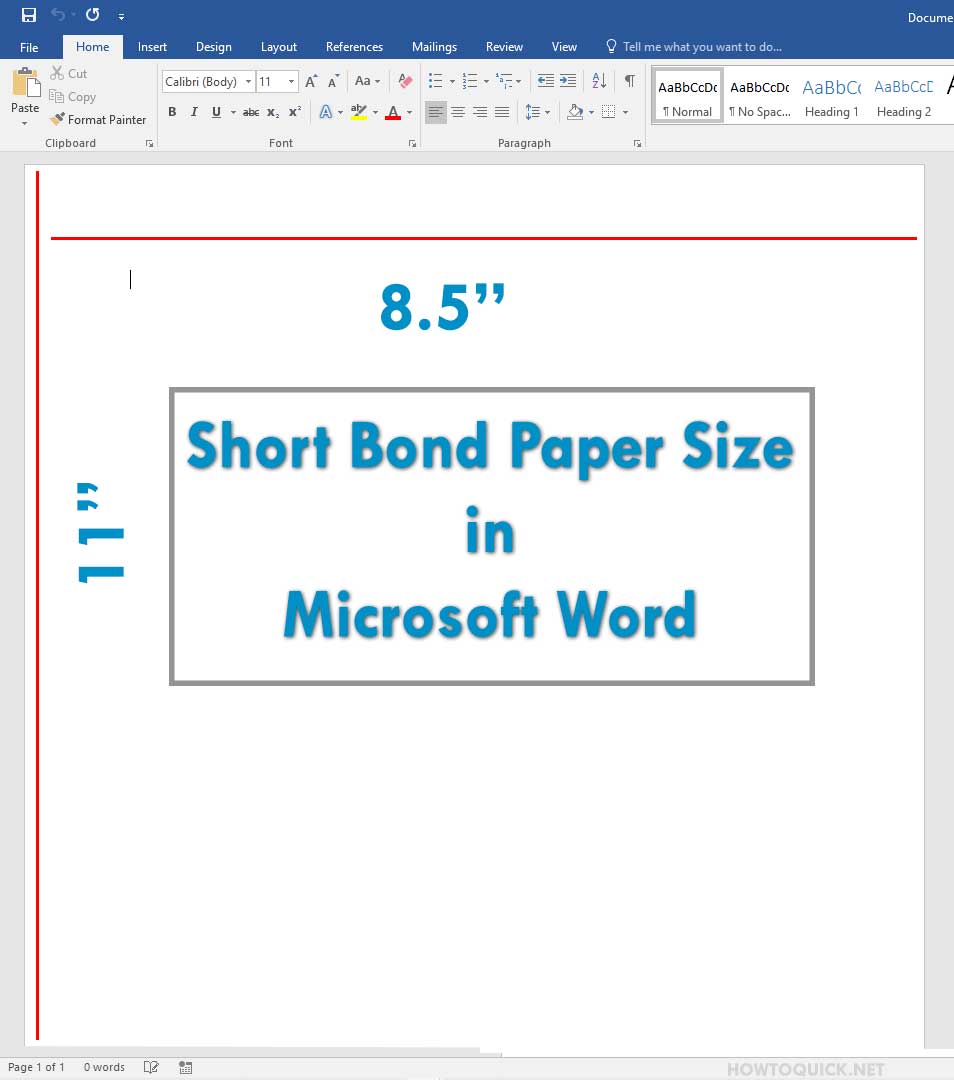Open the underline style dropdown arrow
Viewport: 954px width, 1080px height.
[233, 112]
